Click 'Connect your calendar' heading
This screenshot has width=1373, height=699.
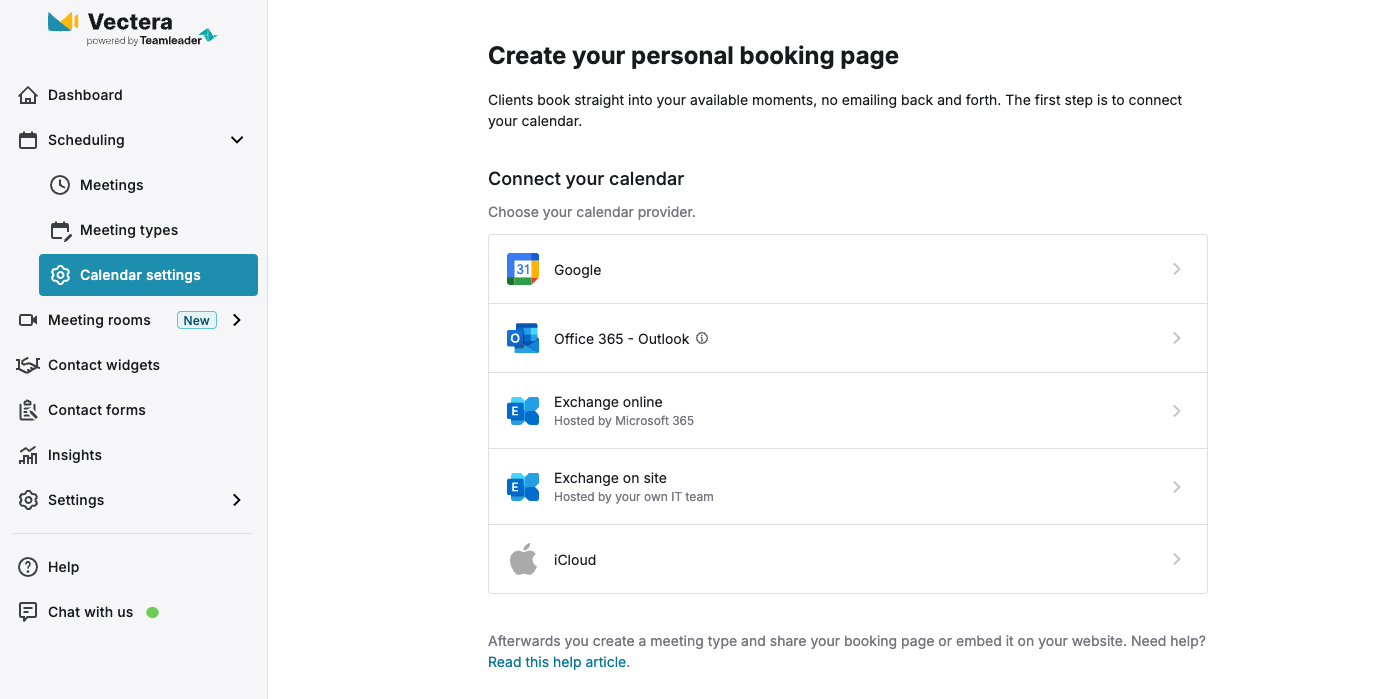point(586,179)
